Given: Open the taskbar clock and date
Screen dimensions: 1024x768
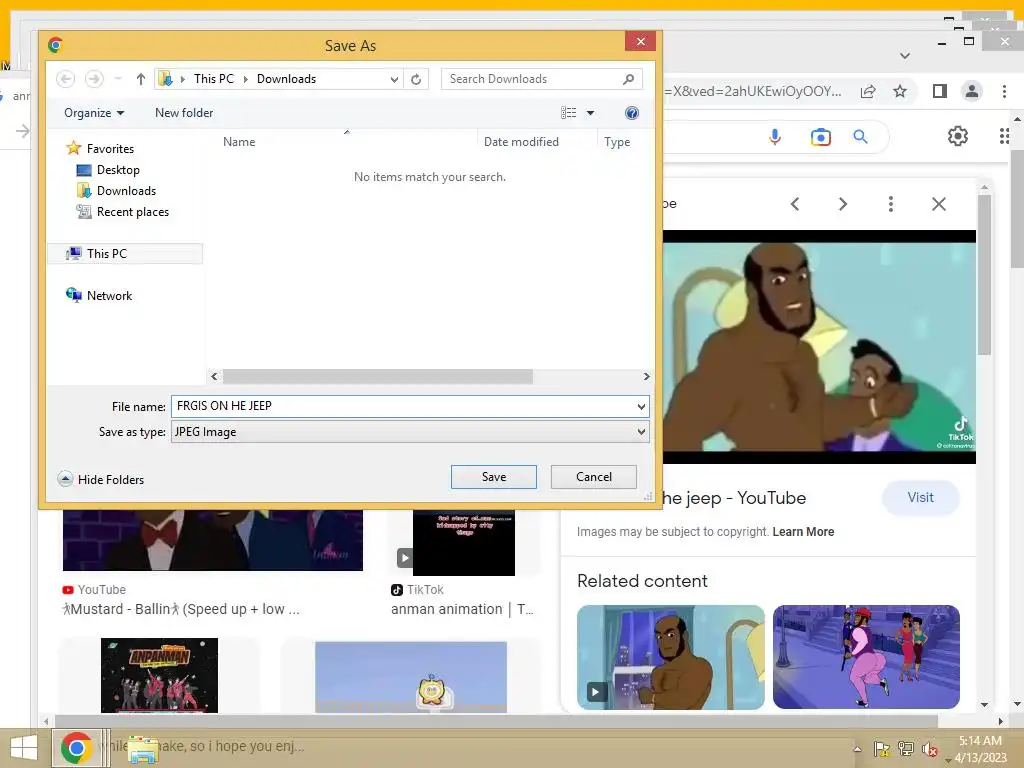Looking at the screenshot, I should click(x=980, y=749).
